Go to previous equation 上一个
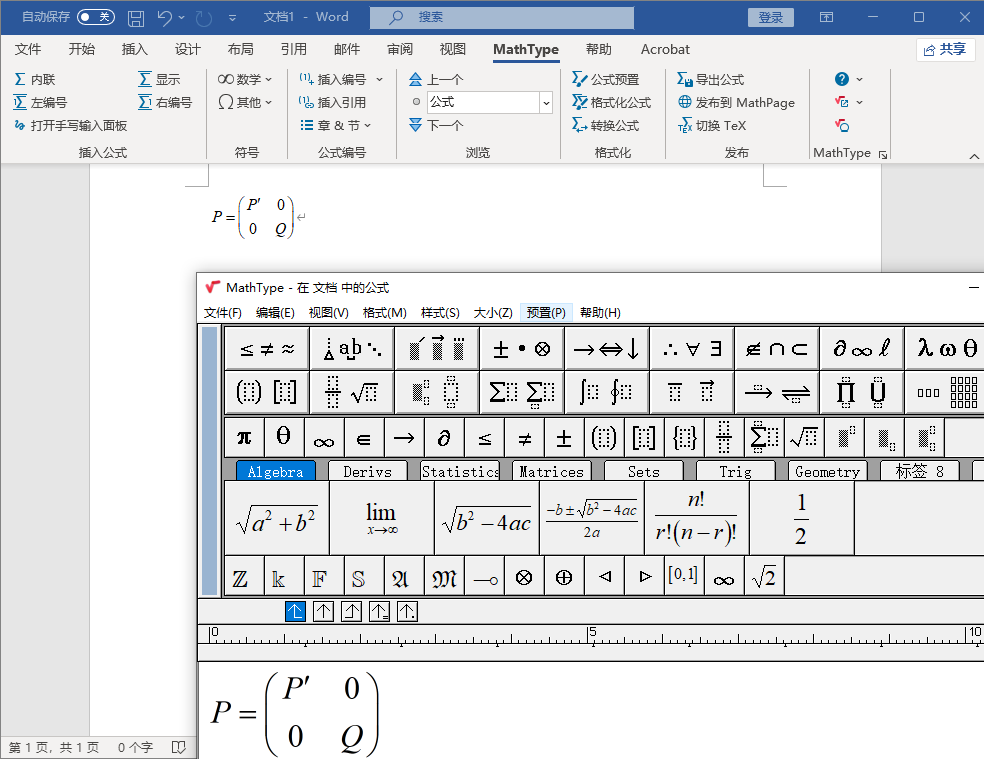Image resolution: width=984 pixels, height=759 pixels. tap(436, 79)
